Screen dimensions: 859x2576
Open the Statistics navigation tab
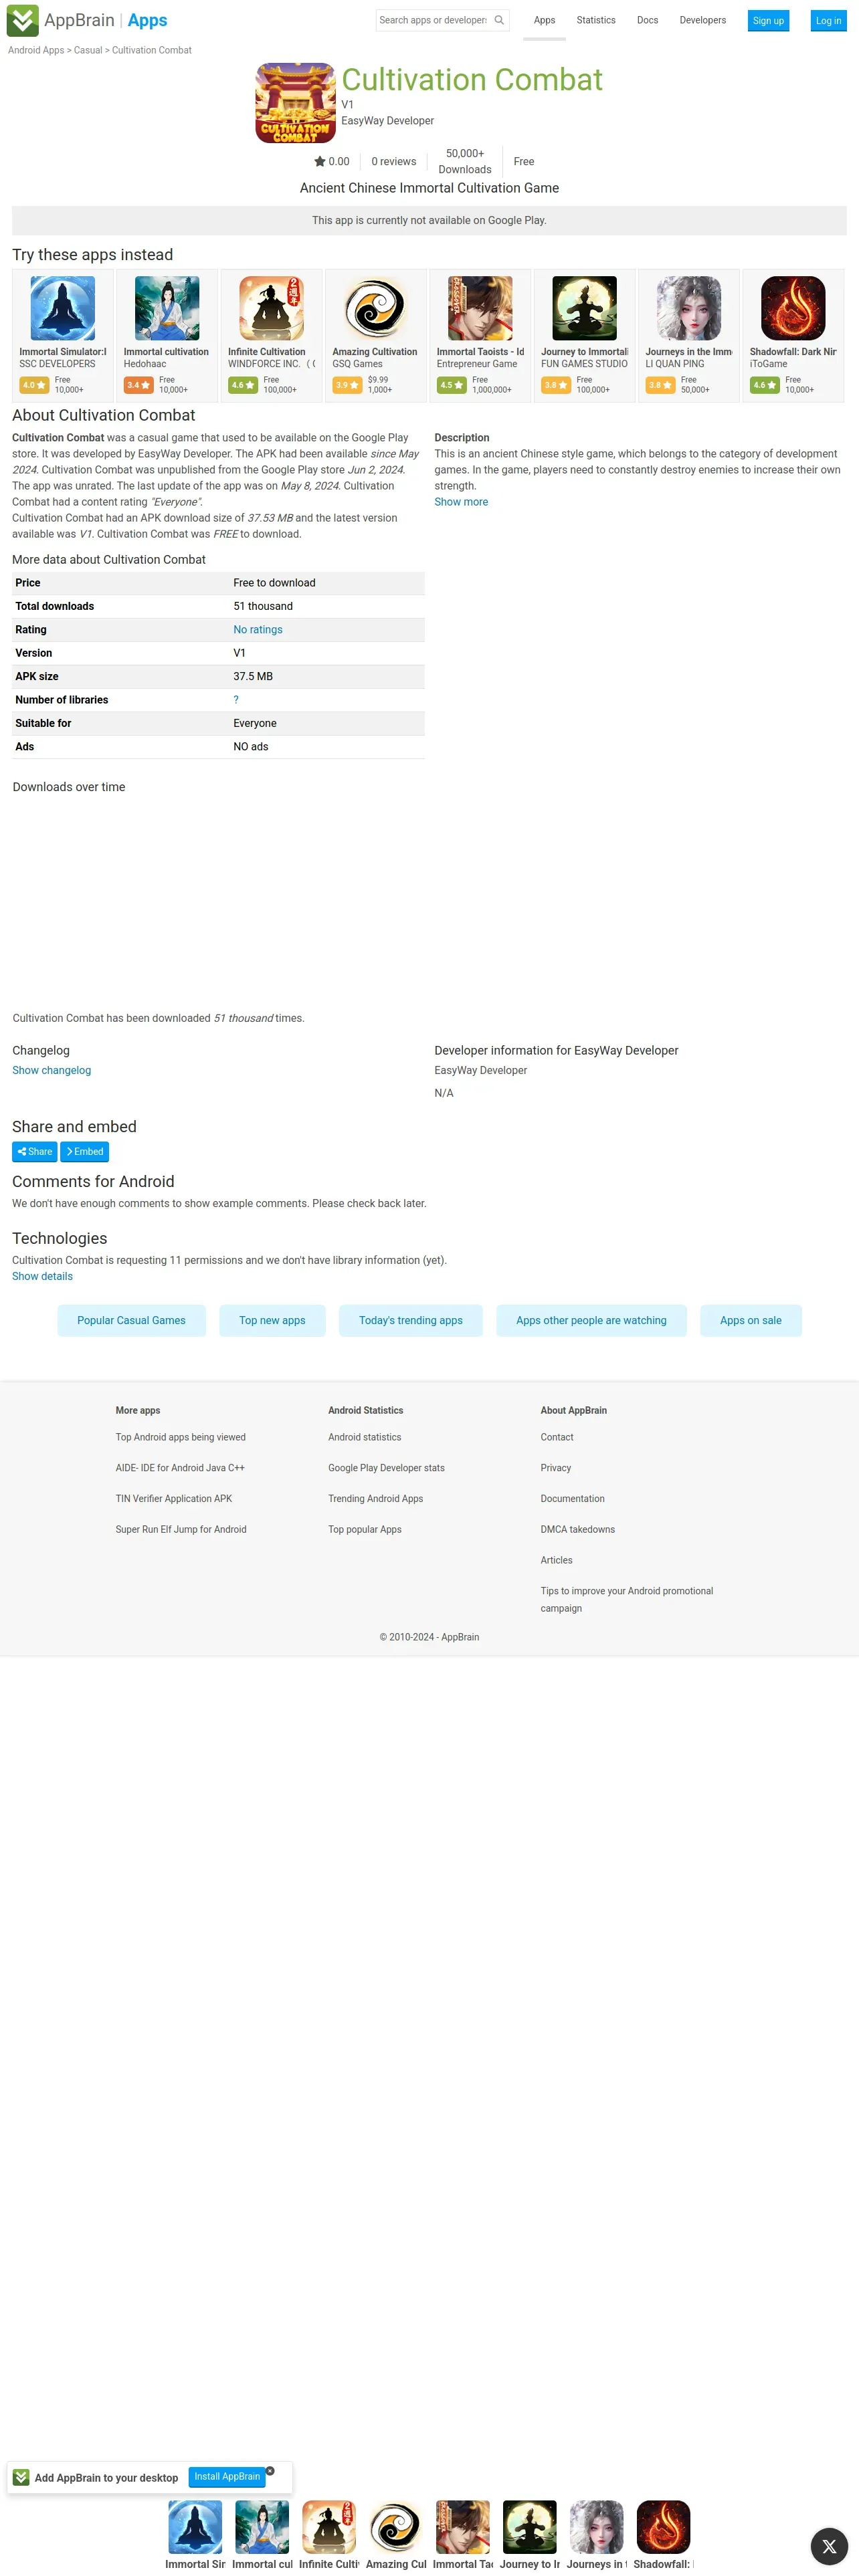point(596,20)
